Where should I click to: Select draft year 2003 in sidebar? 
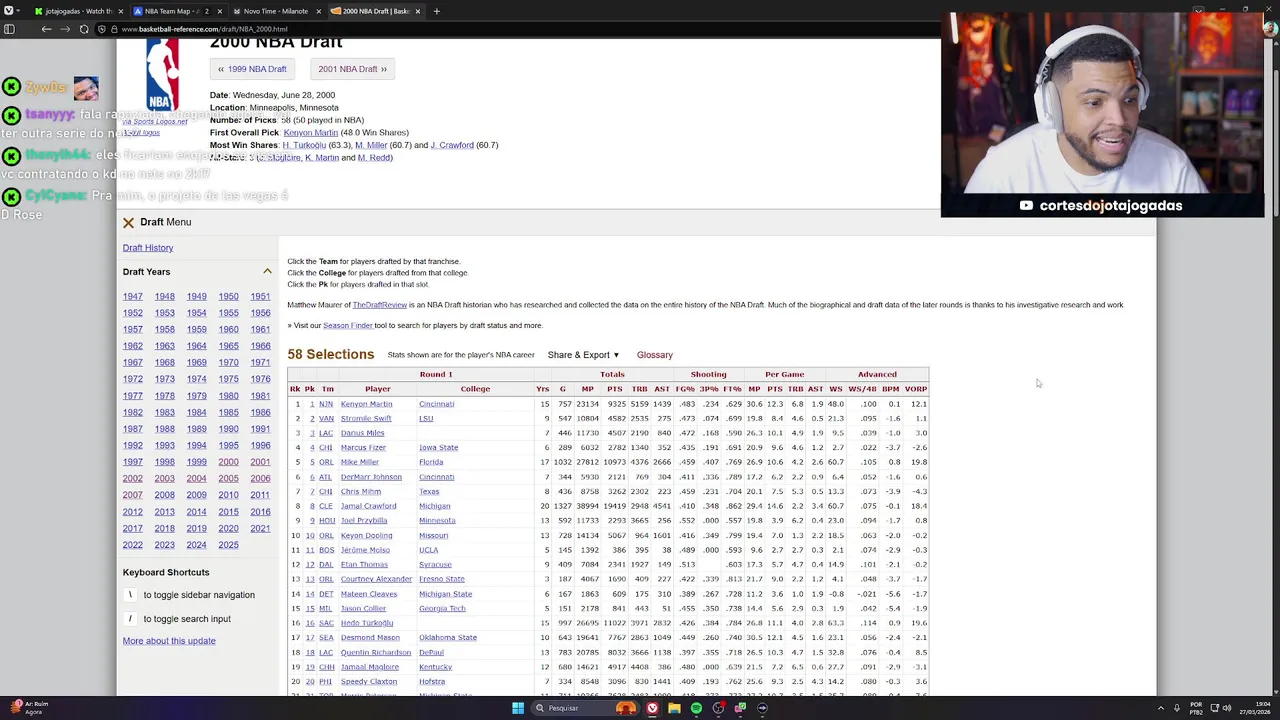(x=164, y=479)
